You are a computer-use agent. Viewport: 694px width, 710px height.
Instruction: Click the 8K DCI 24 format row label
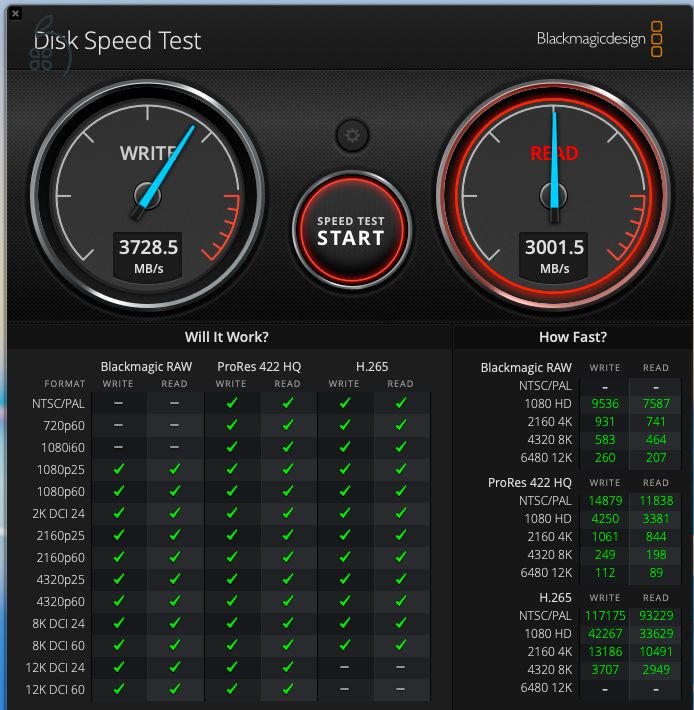point(58,624)
